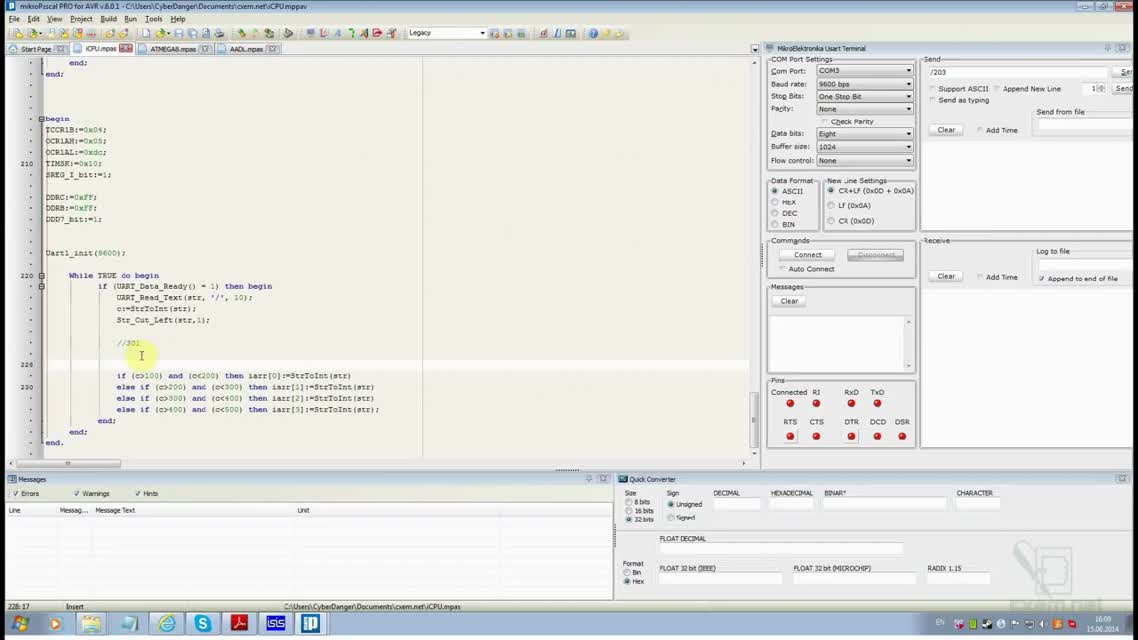Open the Tools menu

153,19
